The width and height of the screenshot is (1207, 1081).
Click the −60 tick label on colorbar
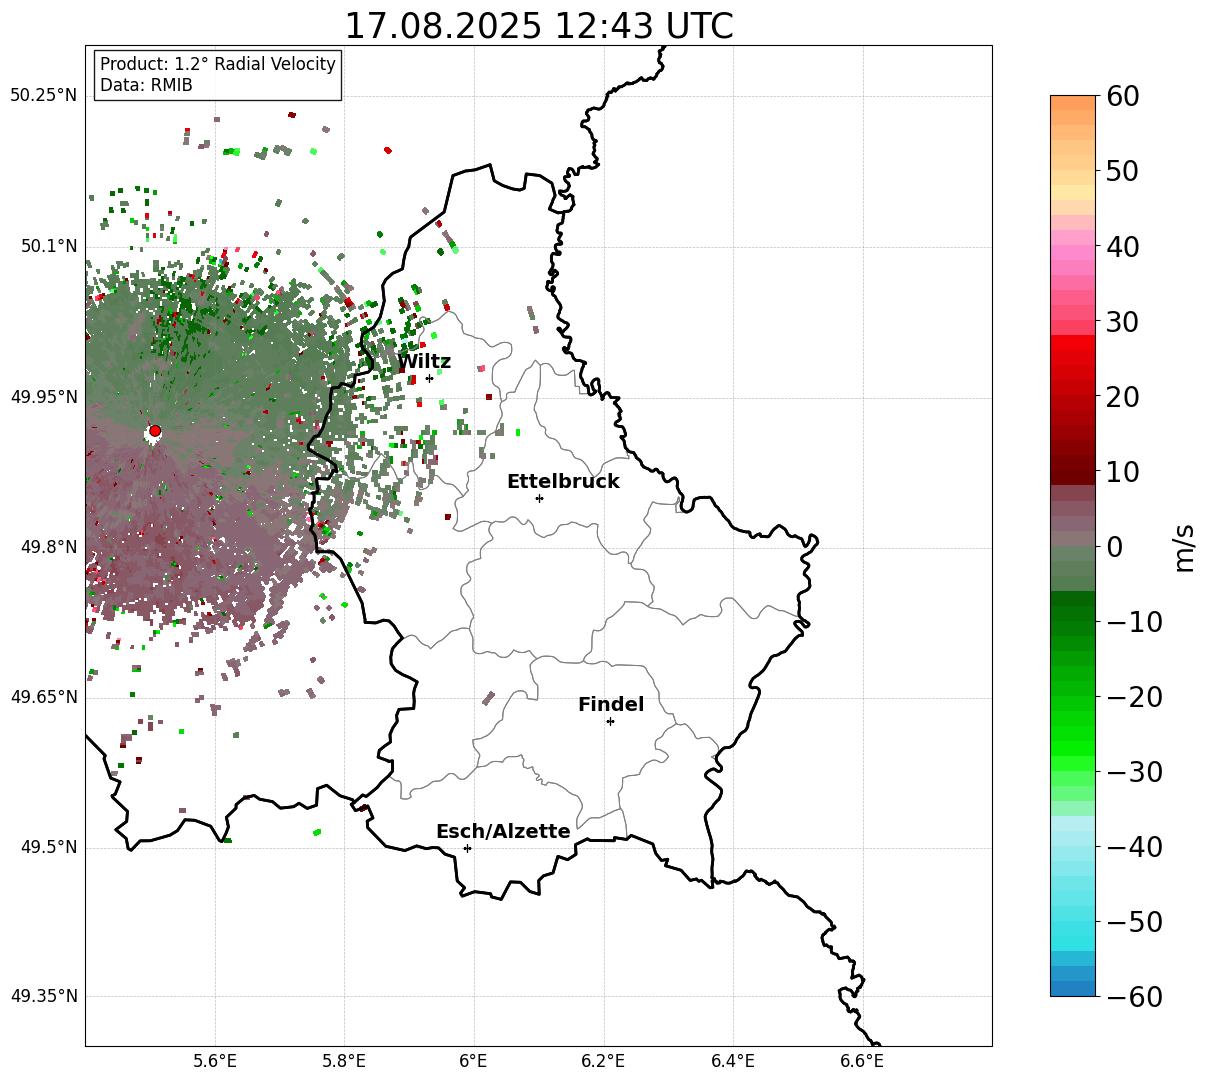(x=1134, y=997)
